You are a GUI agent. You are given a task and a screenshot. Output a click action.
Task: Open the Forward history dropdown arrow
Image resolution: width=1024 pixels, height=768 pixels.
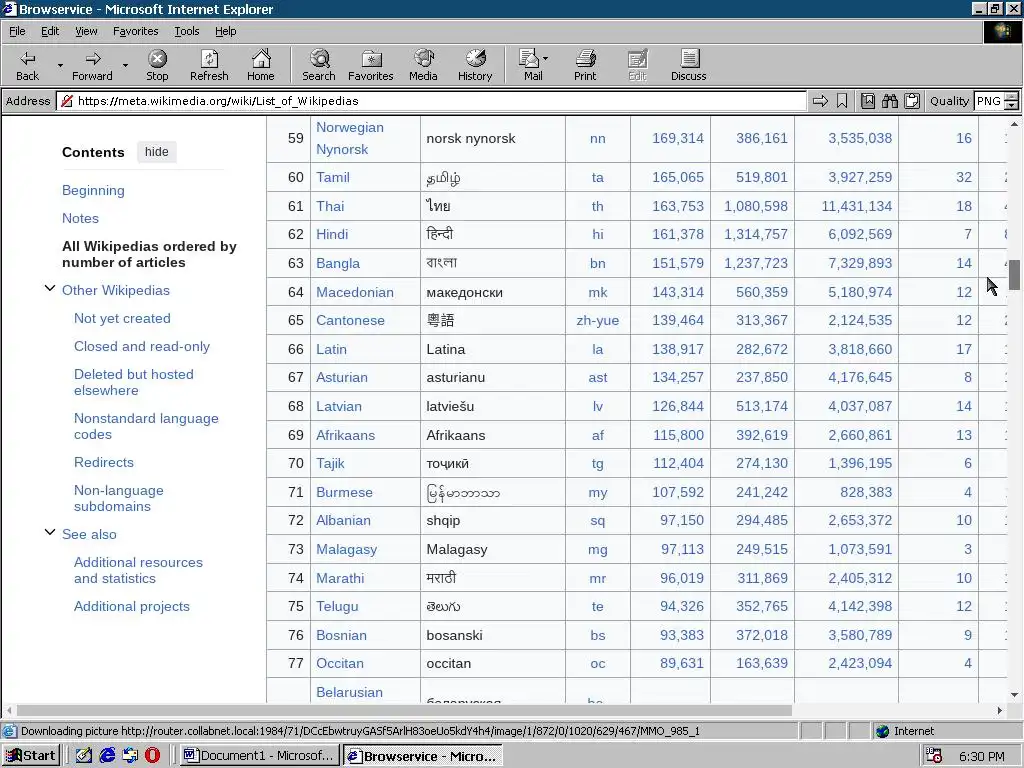(x=125, y=65)
